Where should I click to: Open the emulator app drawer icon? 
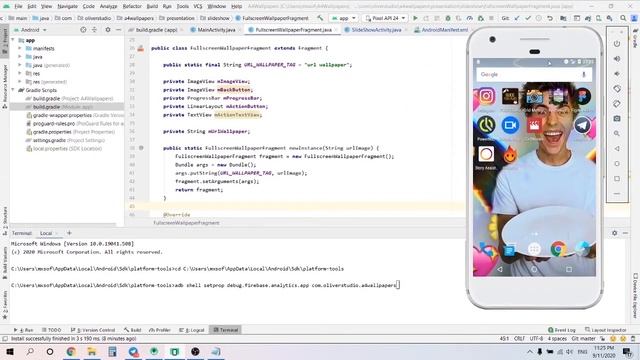point(534,248)
